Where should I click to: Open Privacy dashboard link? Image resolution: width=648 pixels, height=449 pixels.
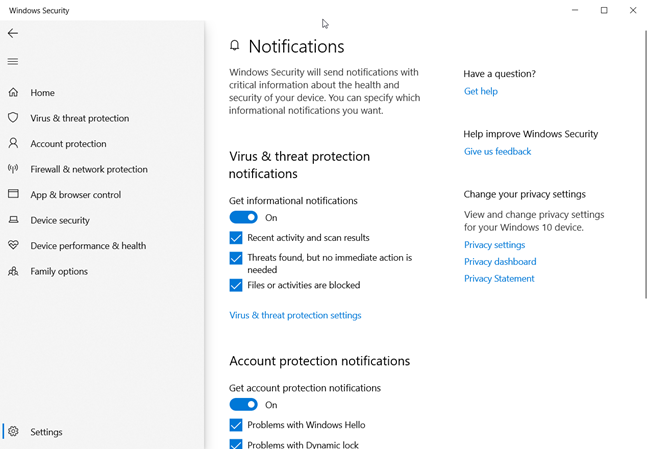point(500,262)
